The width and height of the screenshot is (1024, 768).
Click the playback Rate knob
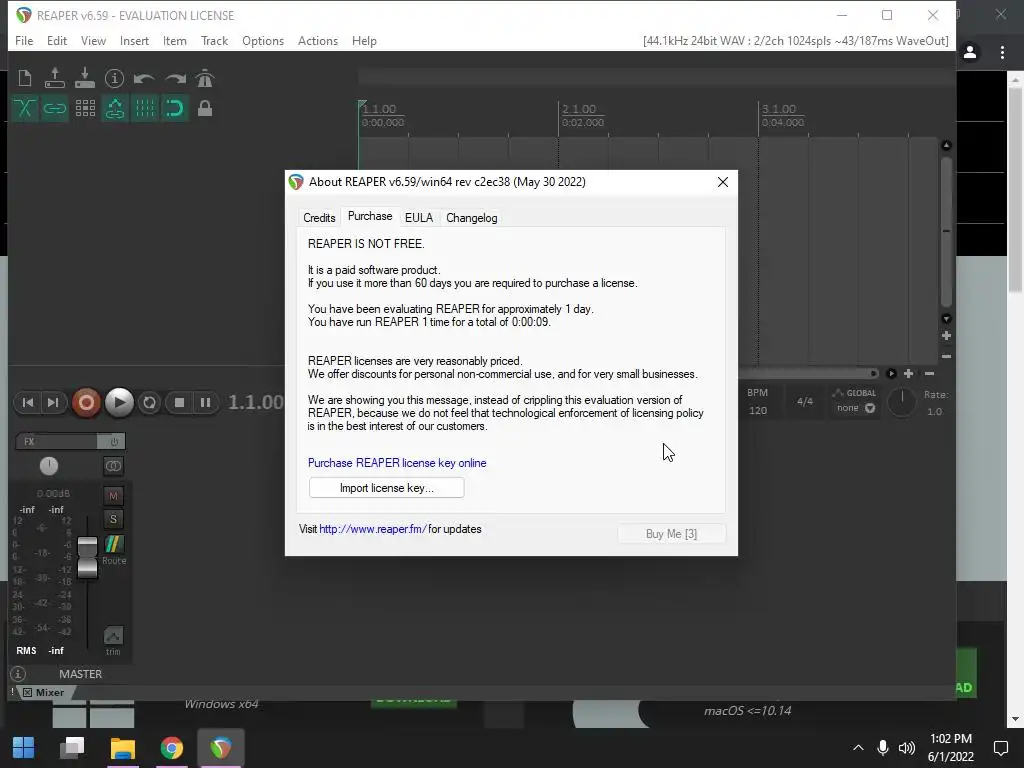tap(903, 402)
